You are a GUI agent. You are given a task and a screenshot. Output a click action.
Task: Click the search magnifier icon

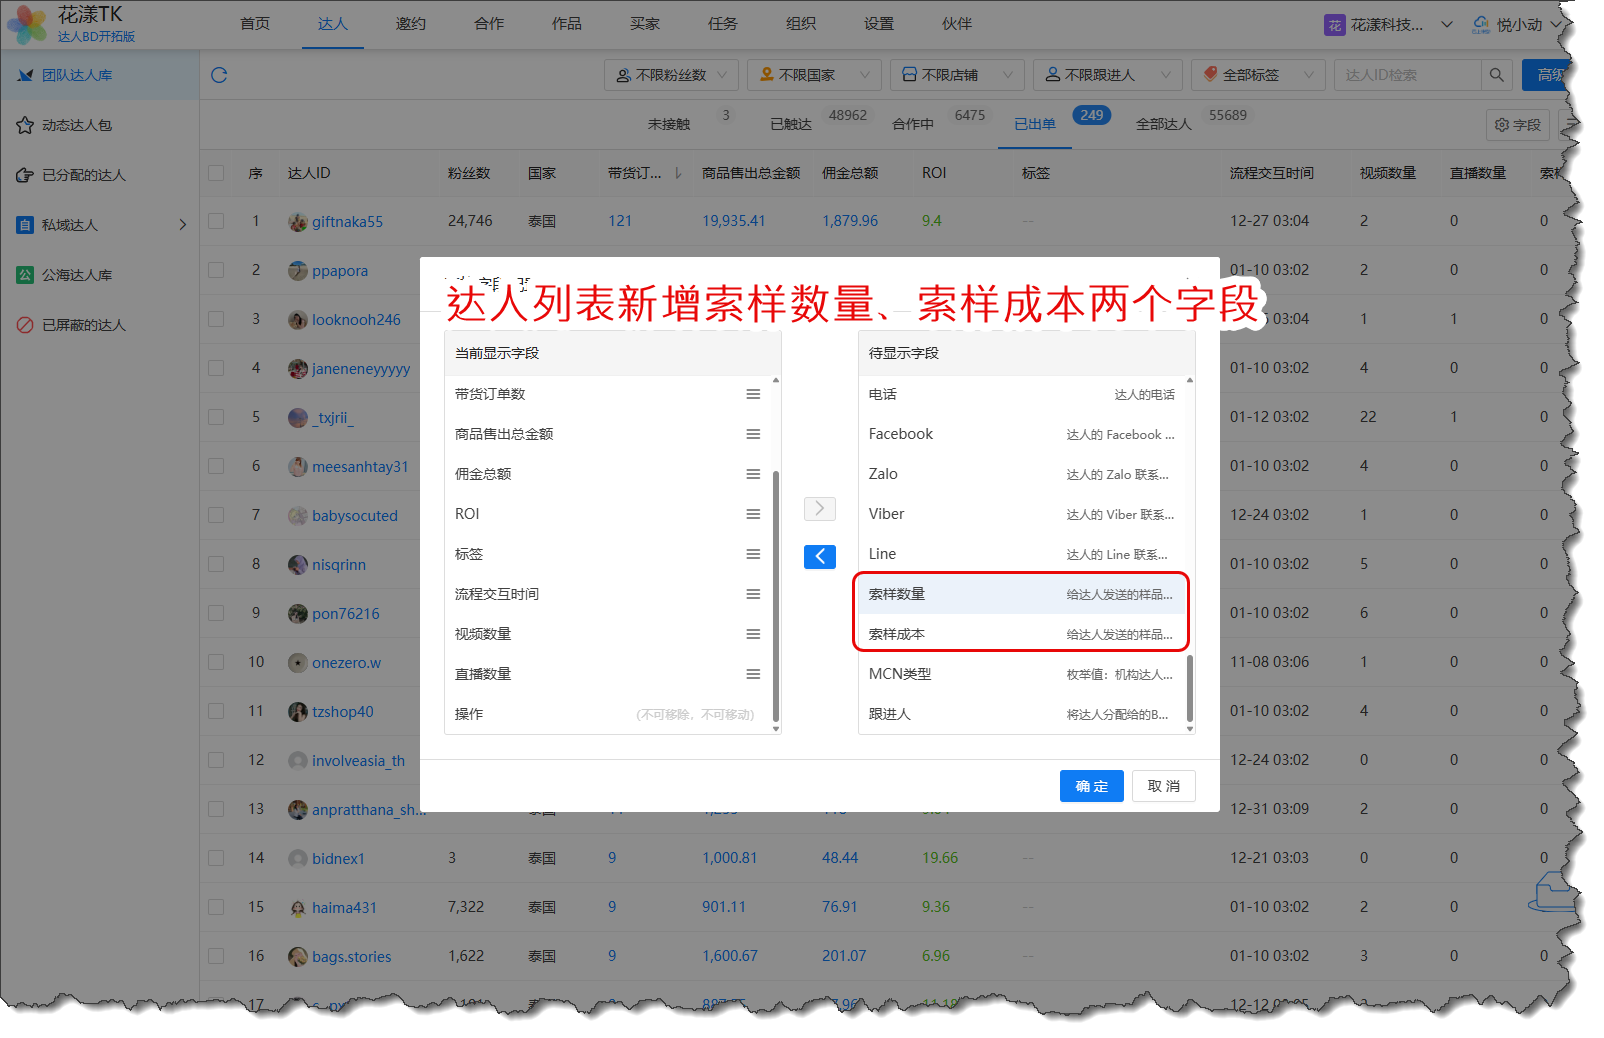point(1496,75)
